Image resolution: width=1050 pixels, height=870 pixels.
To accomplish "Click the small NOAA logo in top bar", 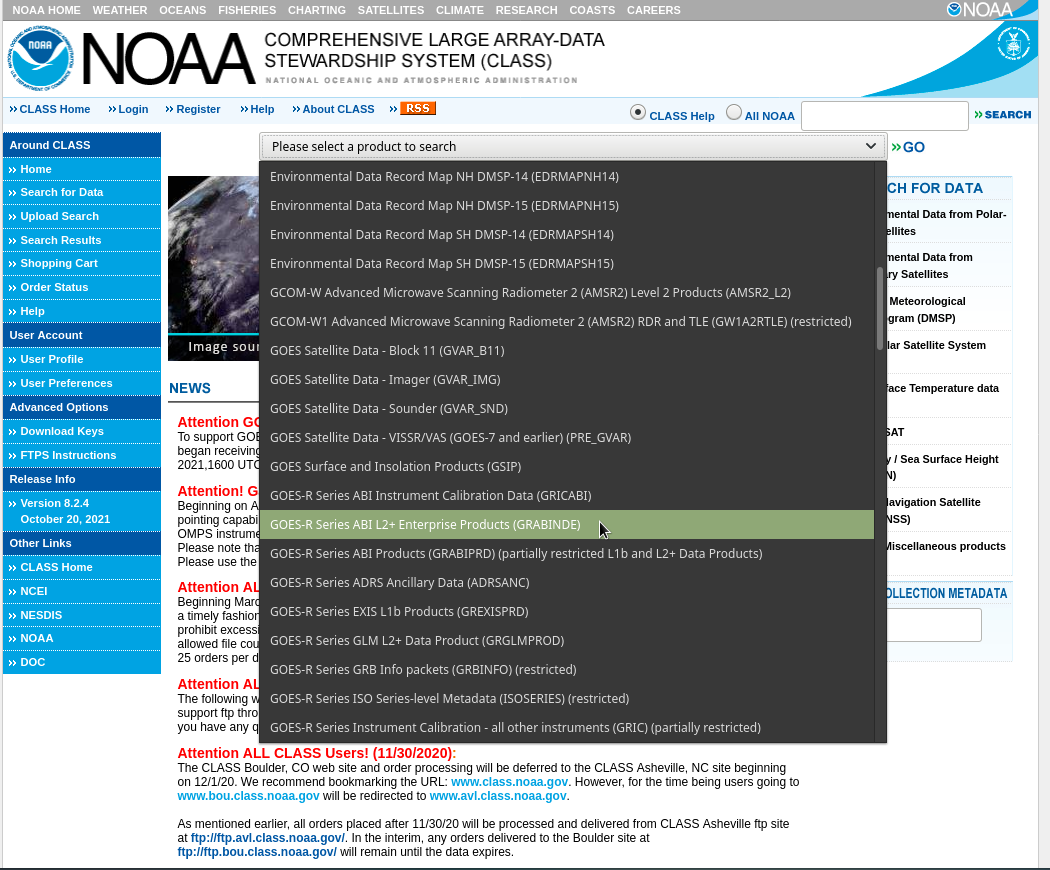I will (980, 9).
